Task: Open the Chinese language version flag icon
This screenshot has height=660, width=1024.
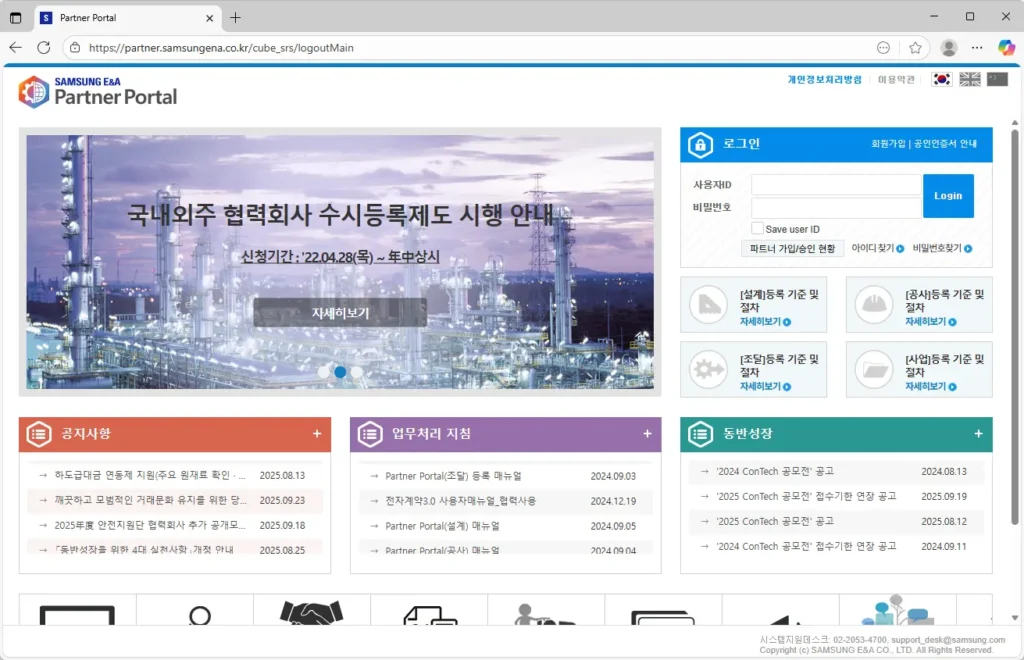Action: coord(997,78)
